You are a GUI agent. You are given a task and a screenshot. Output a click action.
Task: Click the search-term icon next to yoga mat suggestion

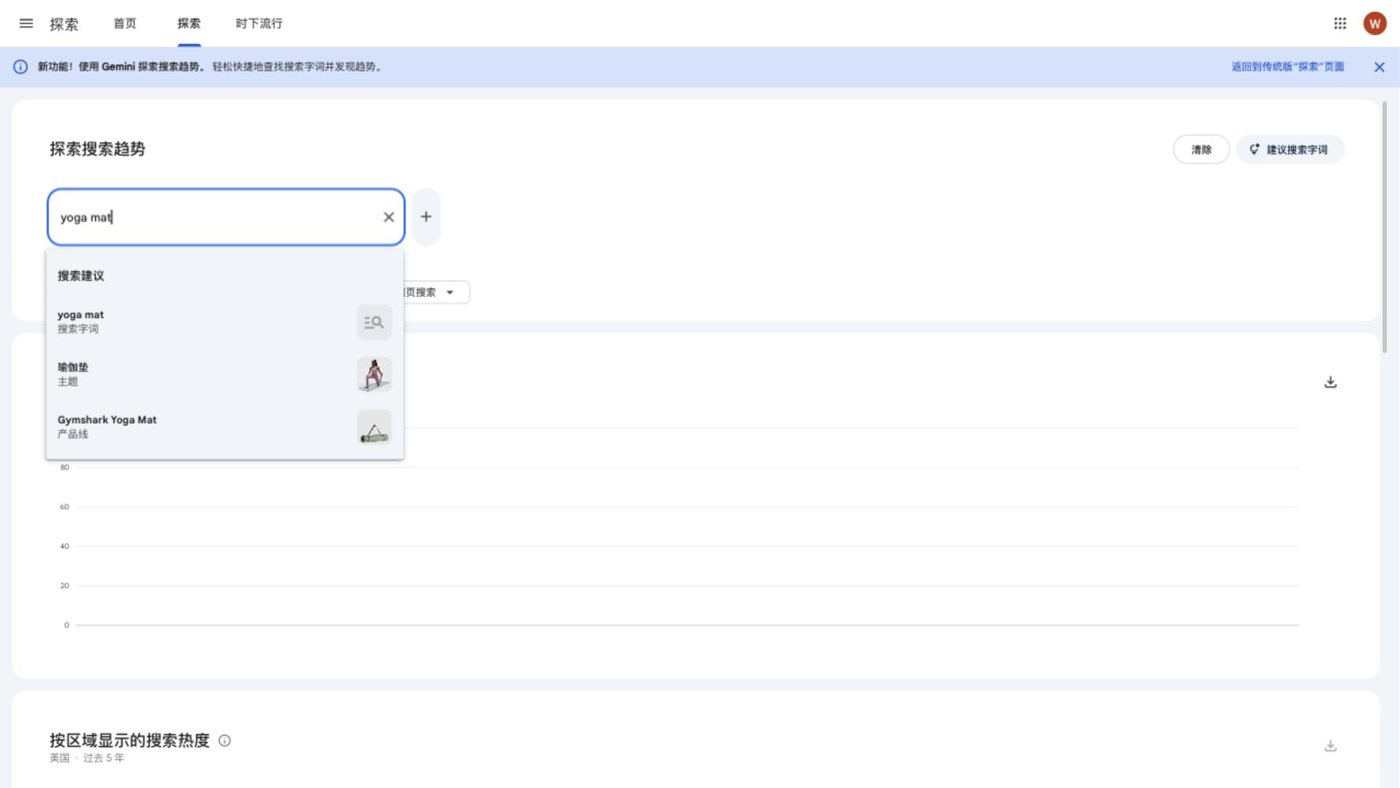point(374,322)
